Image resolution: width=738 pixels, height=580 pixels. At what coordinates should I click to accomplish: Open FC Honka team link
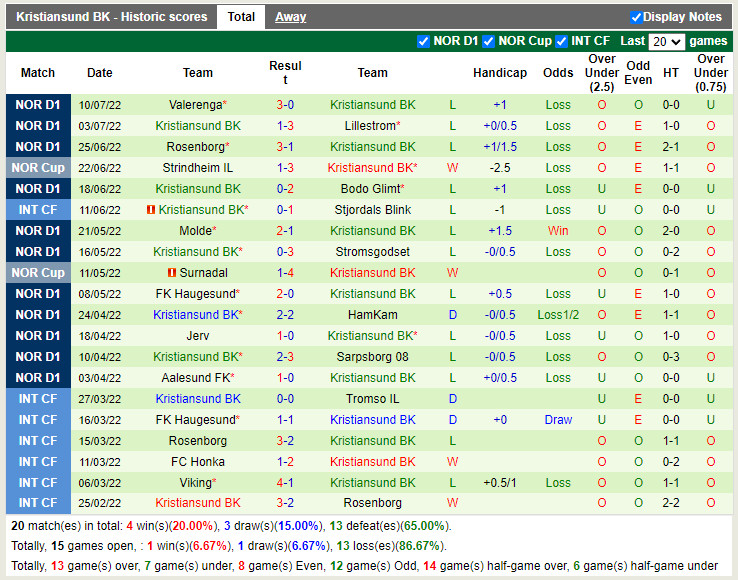pos(198,462)
